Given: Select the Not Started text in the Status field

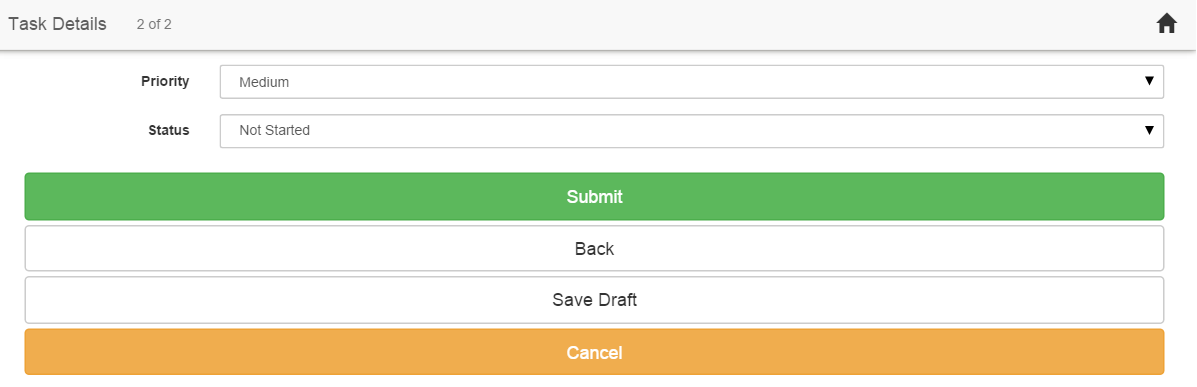Looking at the screenshot, I should (x=275, y=131).
